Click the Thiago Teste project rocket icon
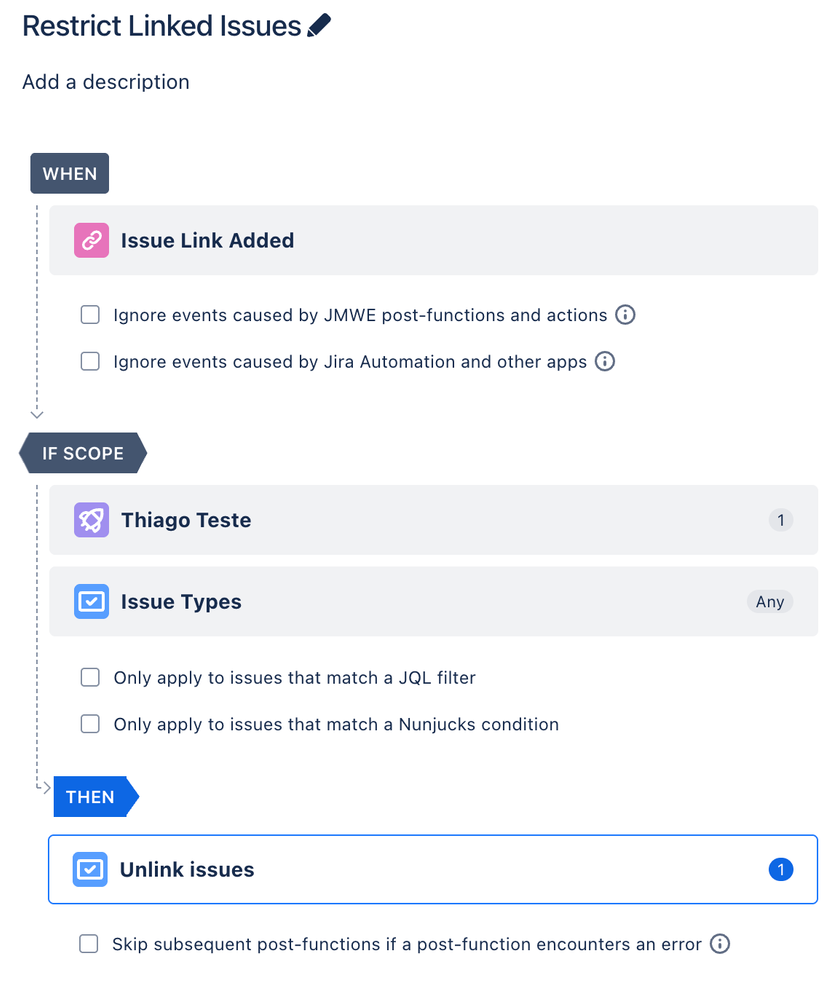 [90, 520]
